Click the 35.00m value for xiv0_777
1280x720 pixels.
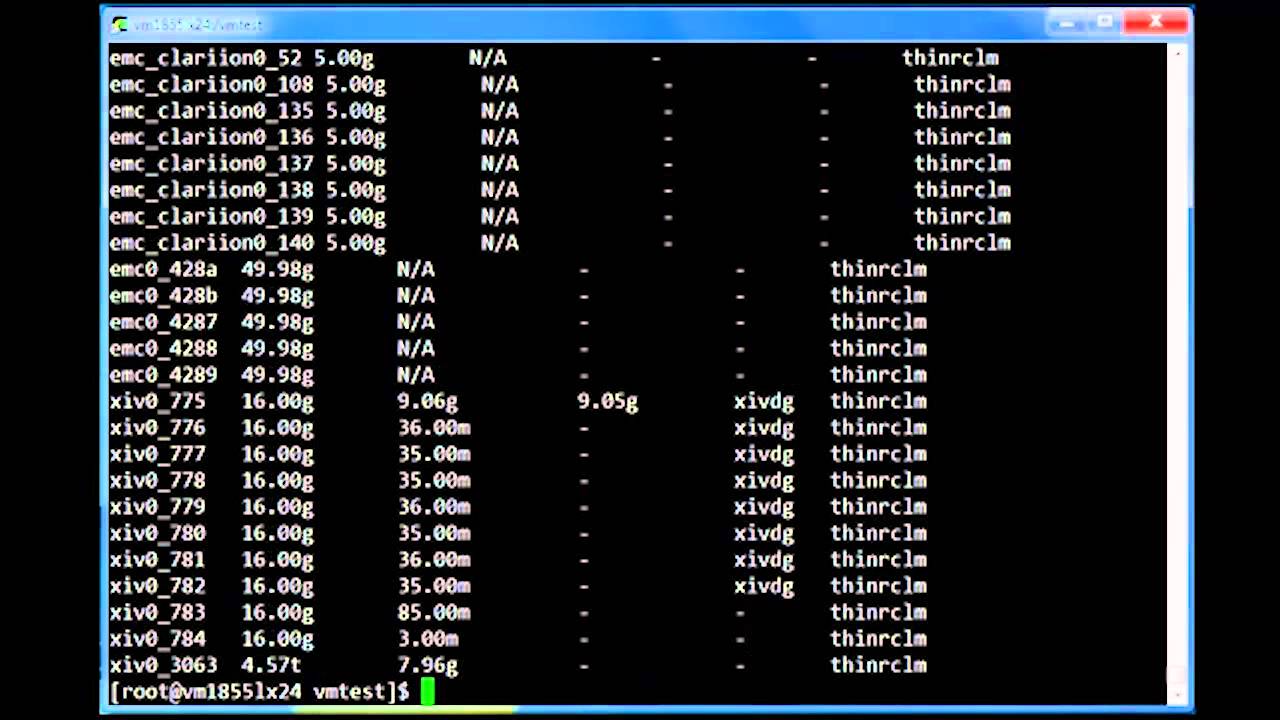pos(434,454)
